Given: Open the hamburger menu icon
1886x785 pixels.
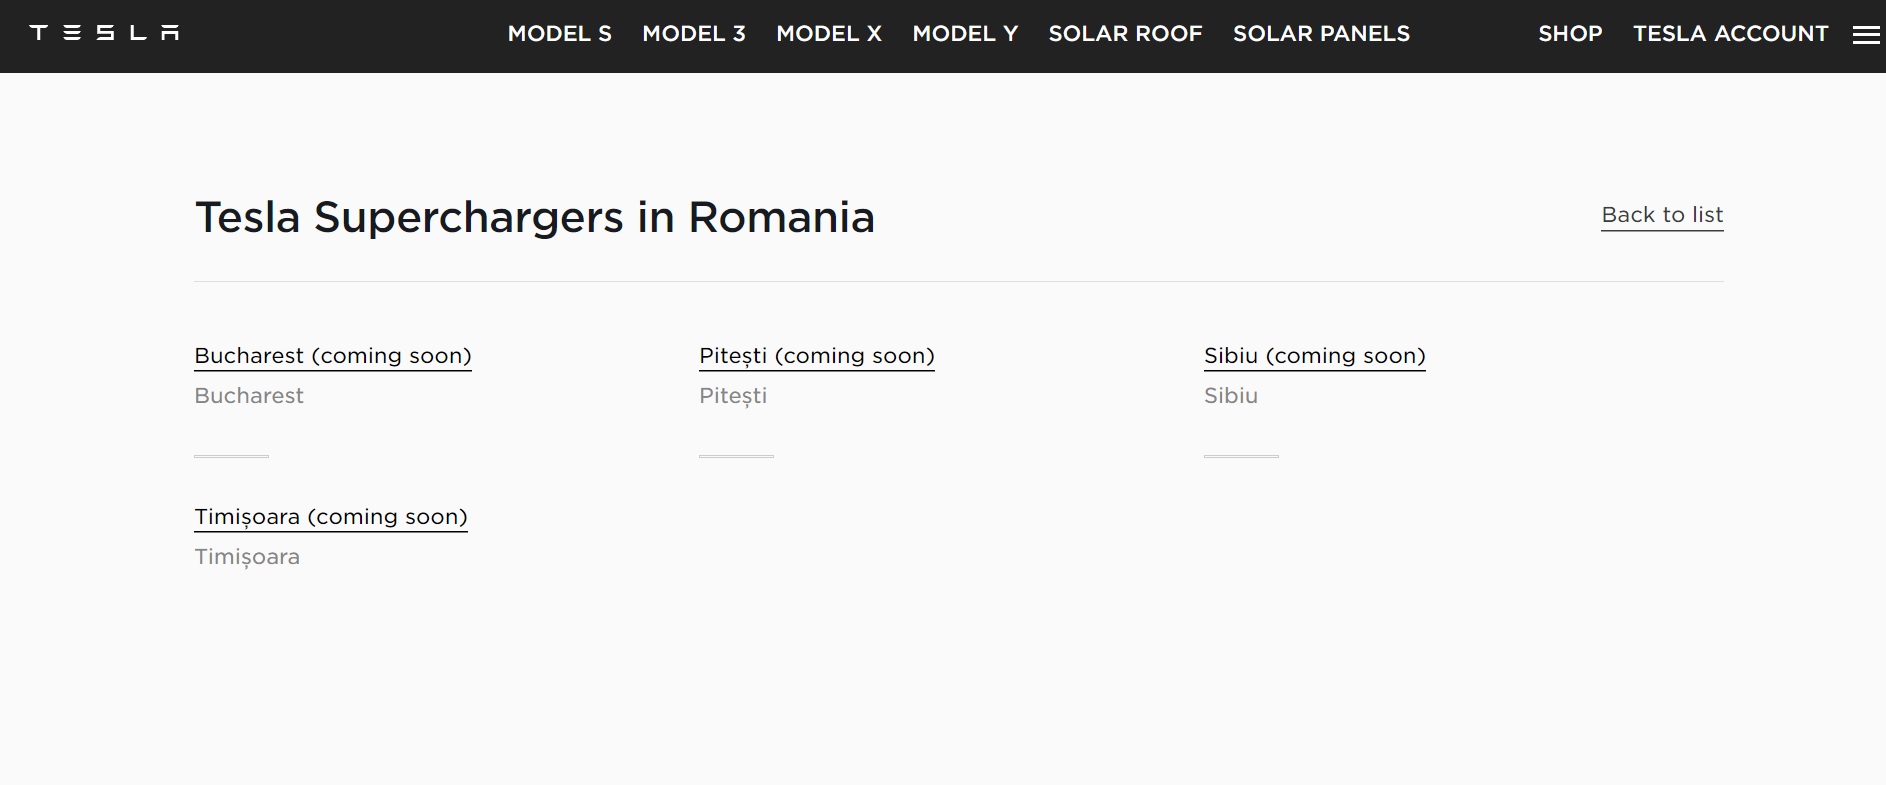Looking at the screenshot, I should pos(1866,35).
